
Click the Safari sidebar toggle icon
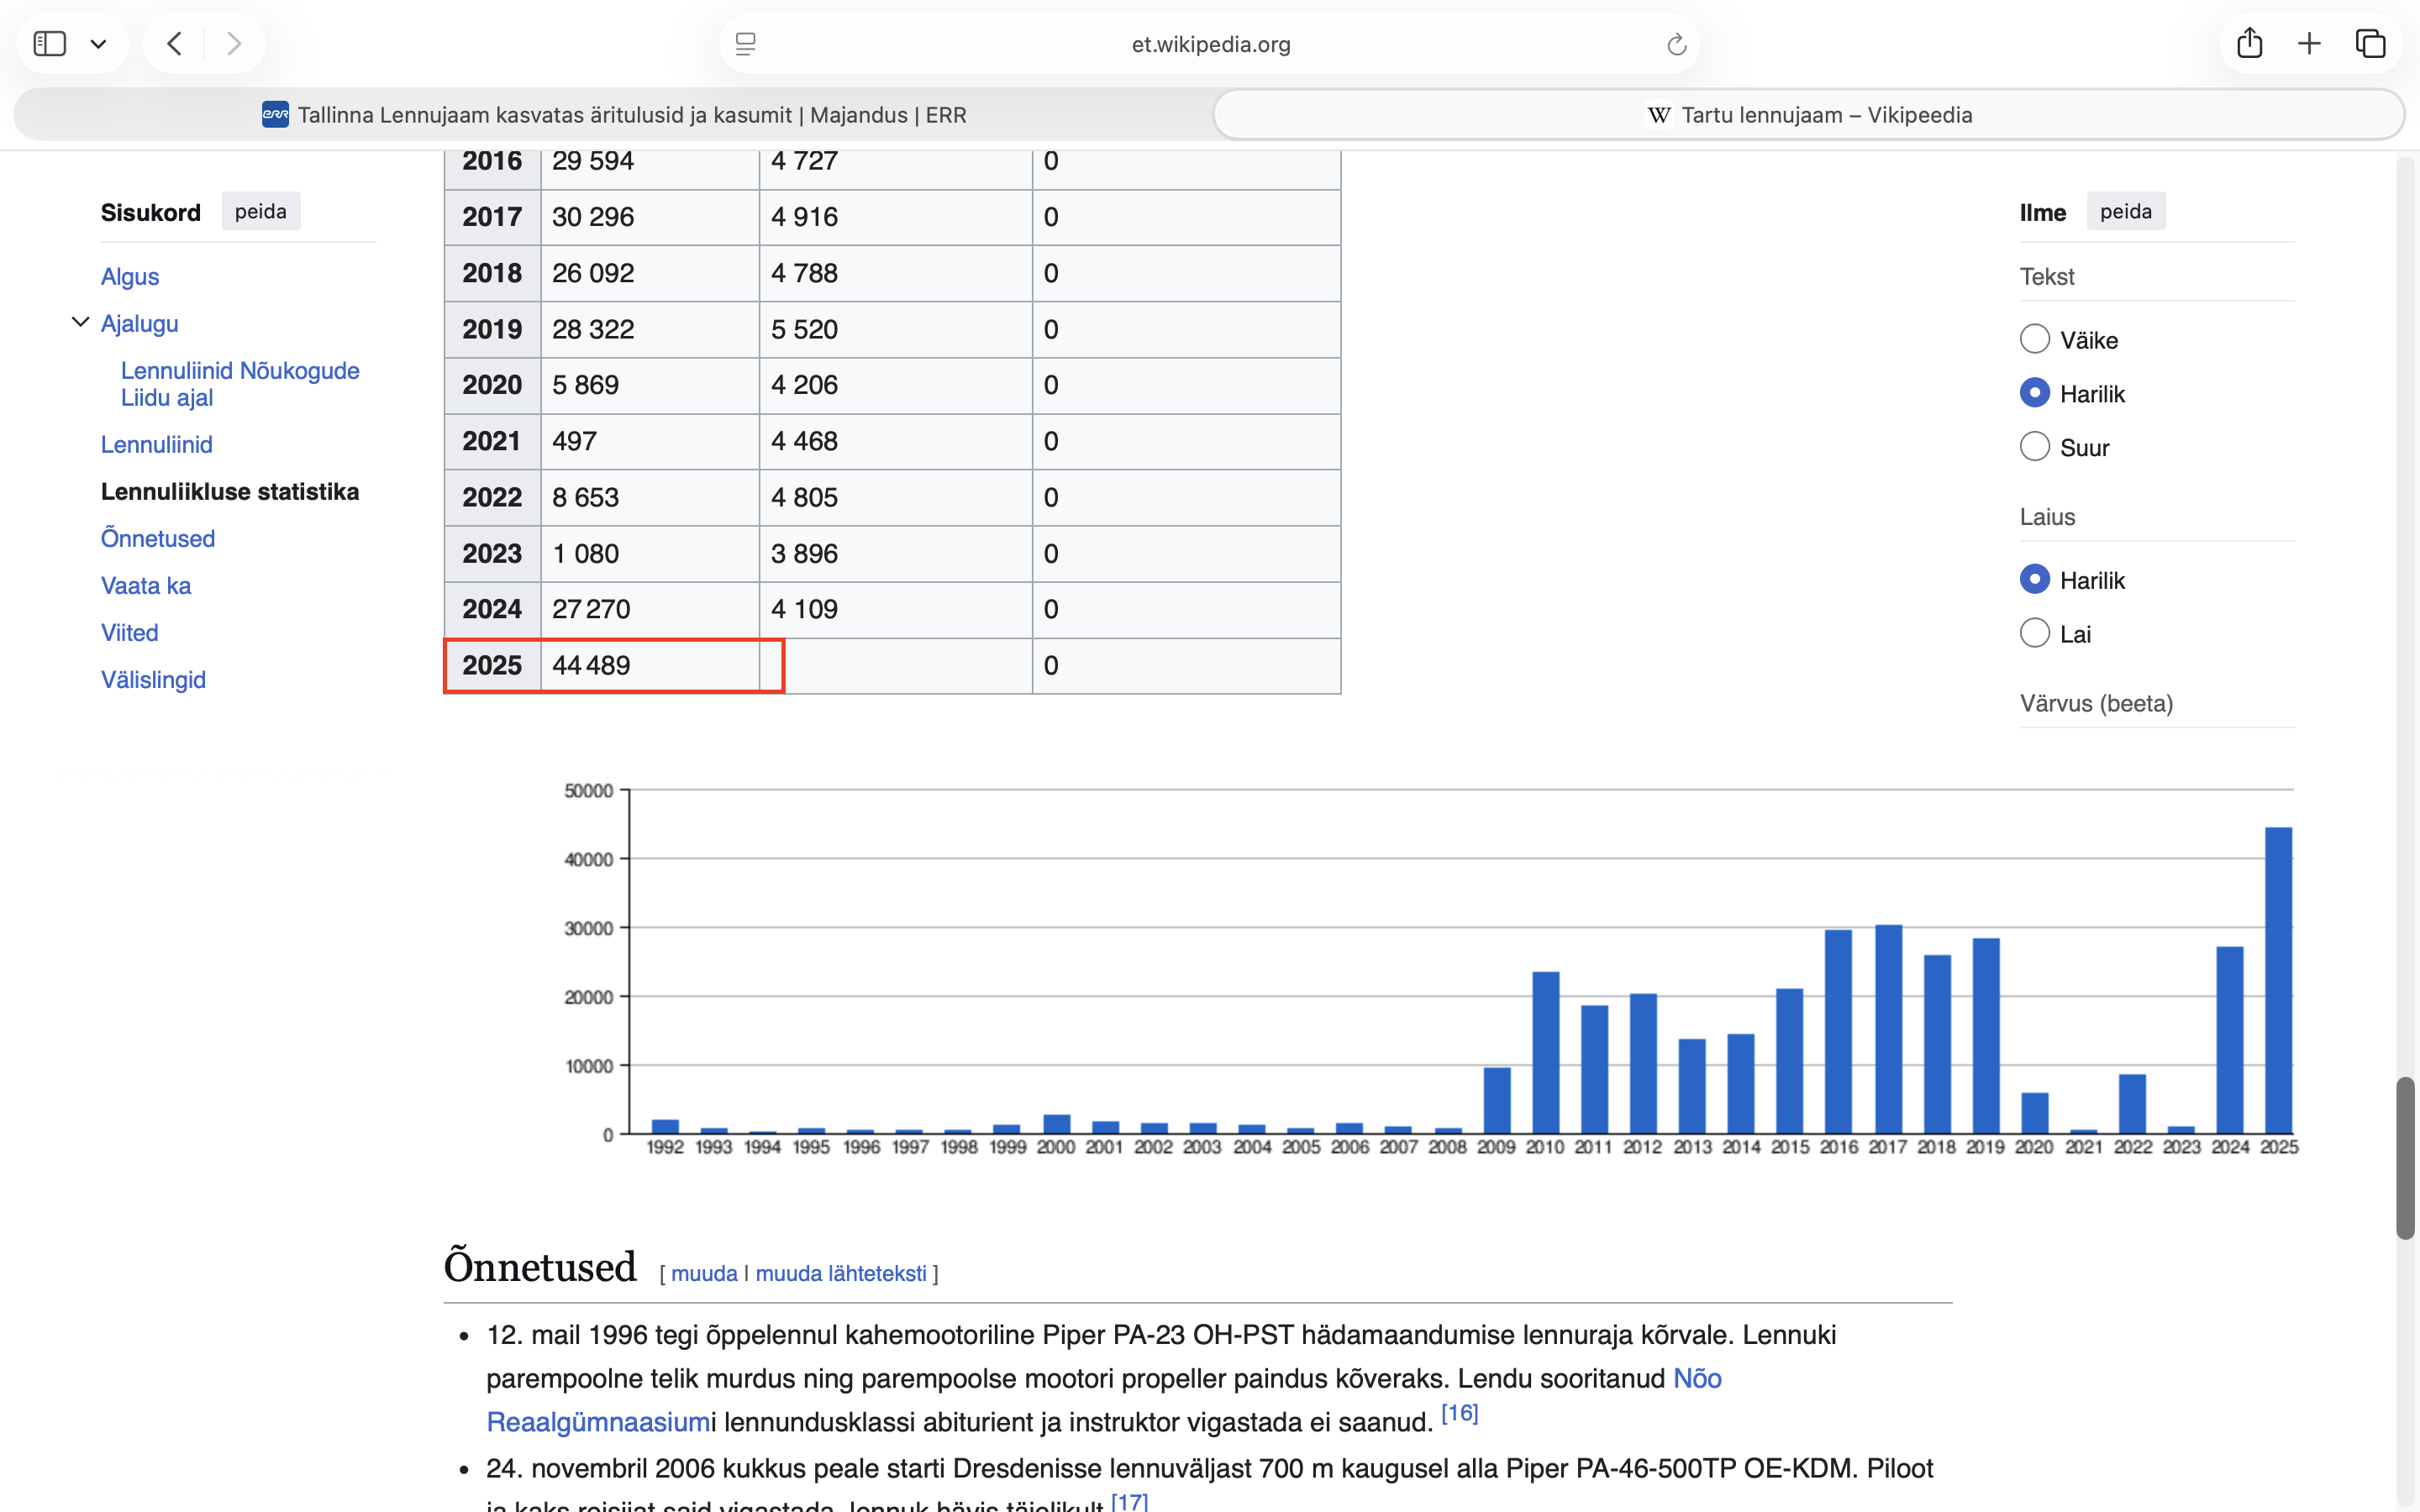point(49,43)
